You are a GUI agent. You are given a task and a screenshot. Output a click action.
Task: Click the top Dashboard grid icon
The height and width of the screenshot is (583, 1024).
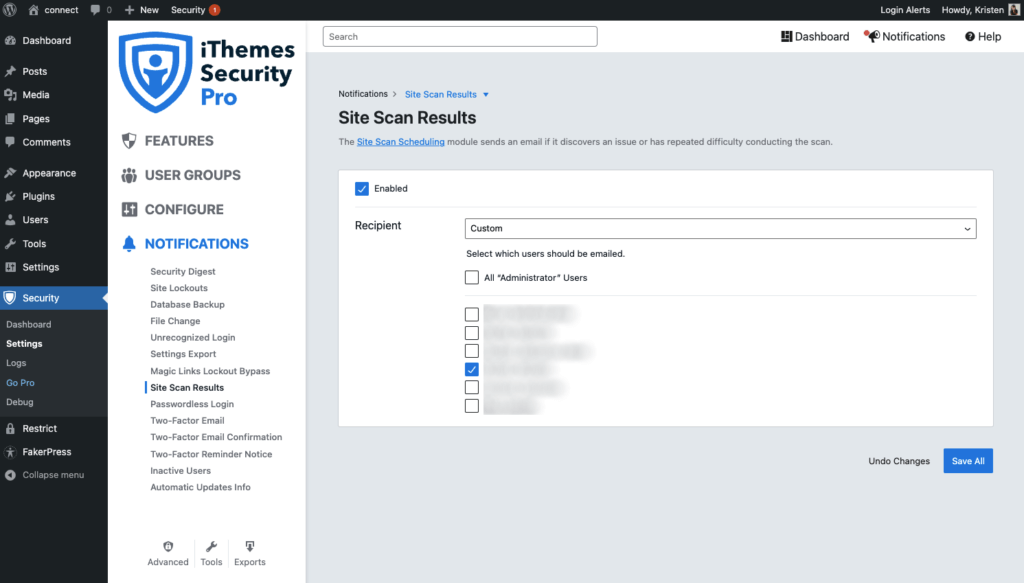[786, 37]
